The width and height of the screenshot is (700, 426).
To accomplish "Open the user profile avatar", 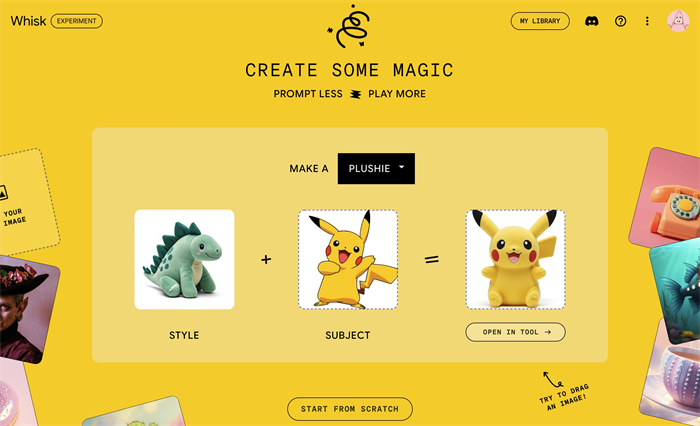I will tap(678, 21).
